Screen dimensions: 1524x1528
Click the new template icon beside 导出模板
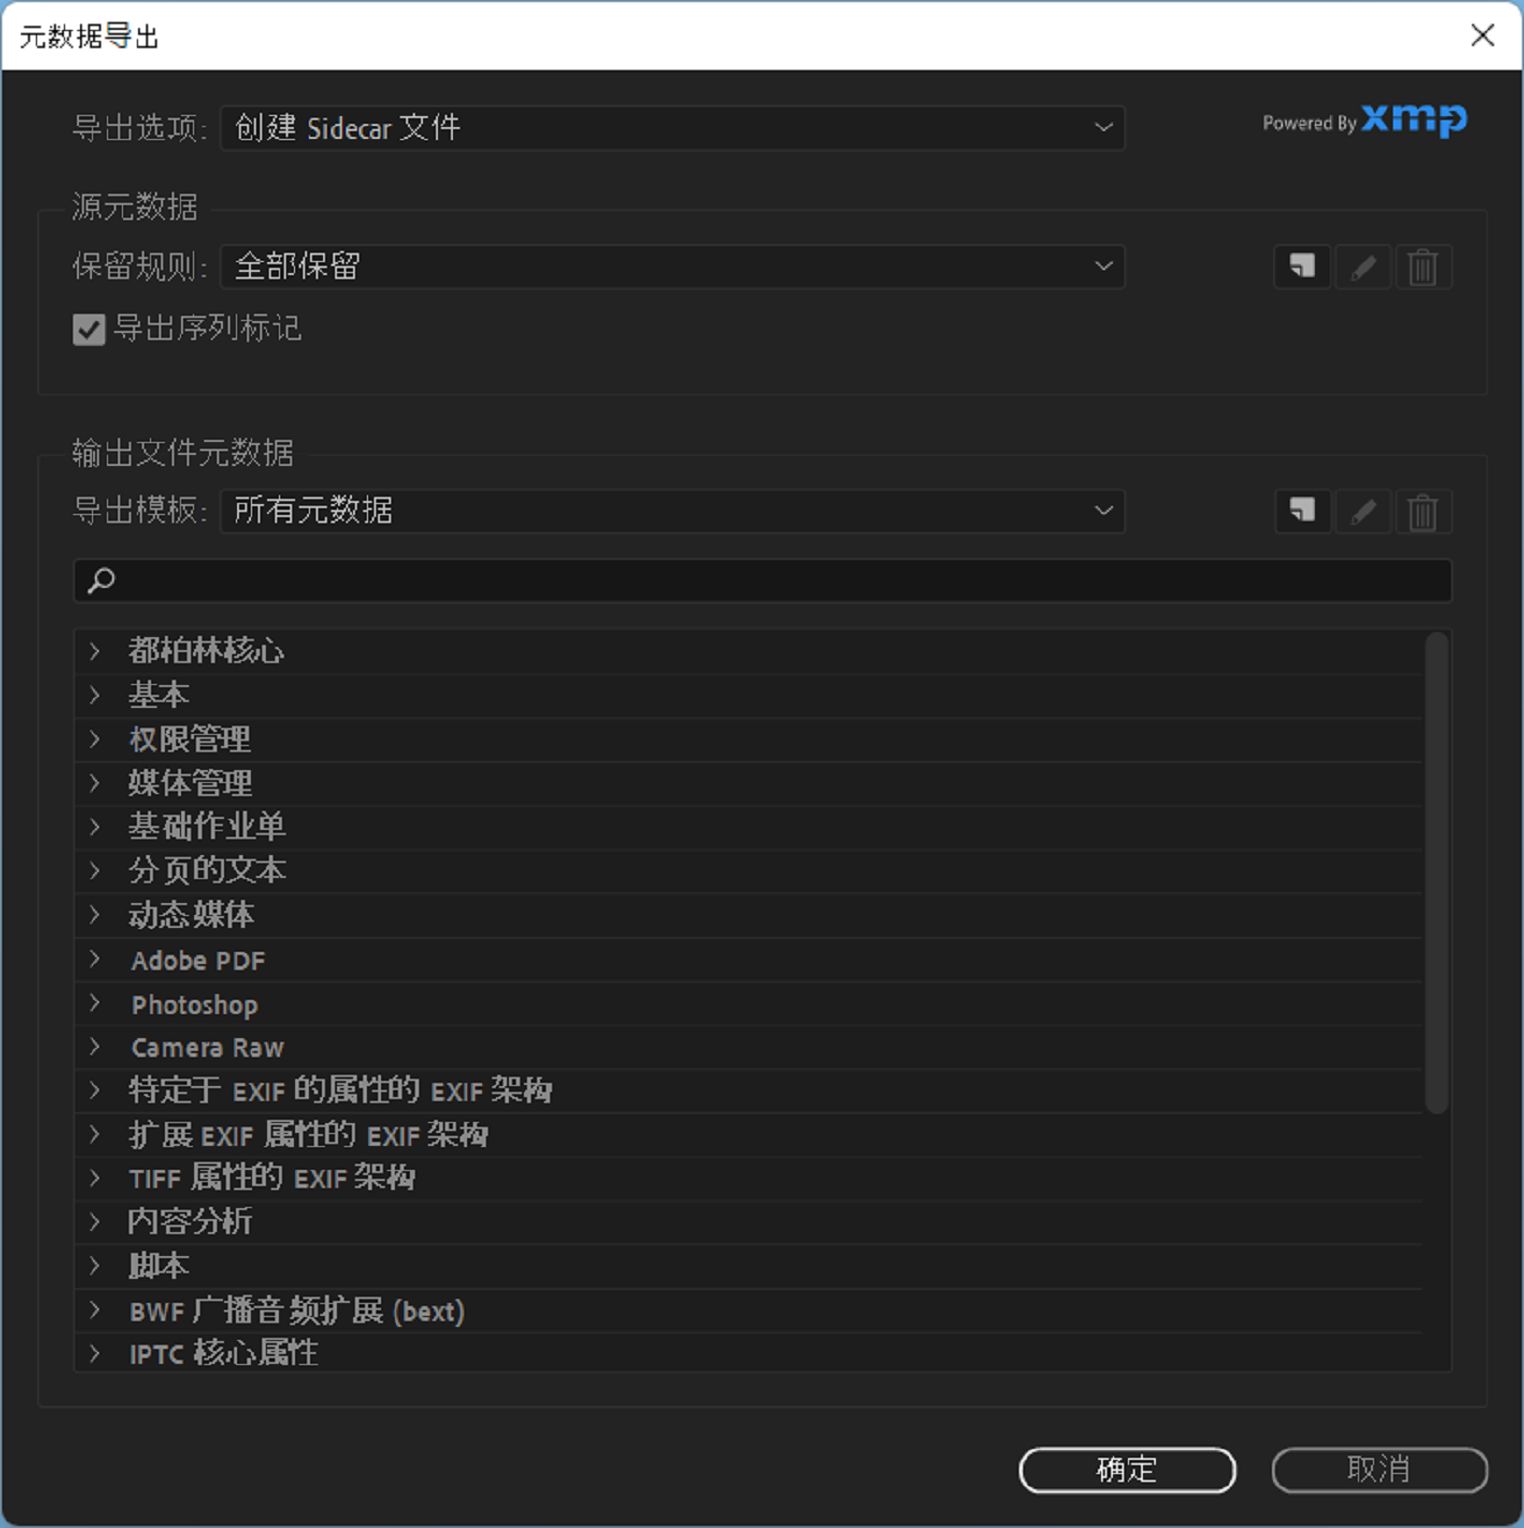point(1301,511)
